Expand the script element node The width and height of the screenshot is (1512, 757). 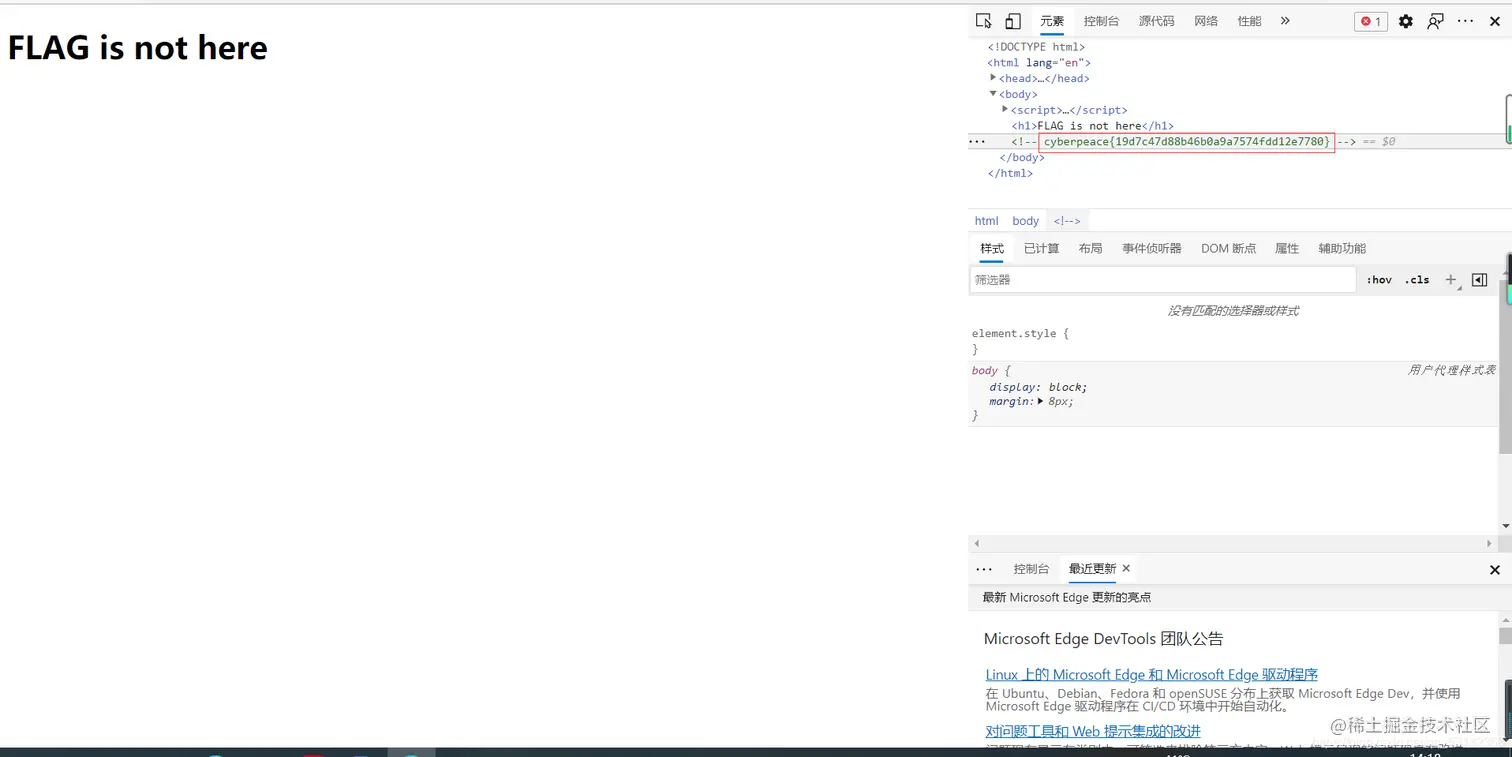click(1005, 109)
